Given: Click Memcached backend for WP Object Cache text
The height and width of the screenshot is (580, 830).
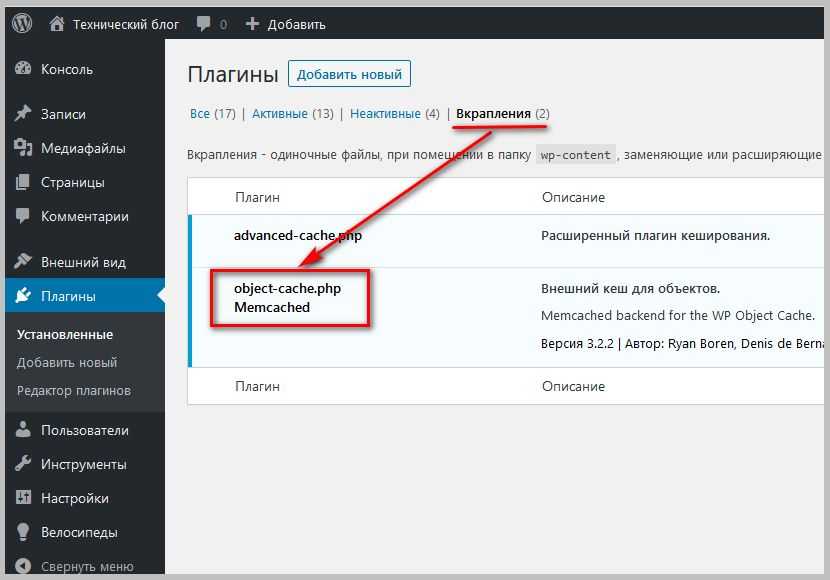Looking at the screenshot, I should coord(678,315).
